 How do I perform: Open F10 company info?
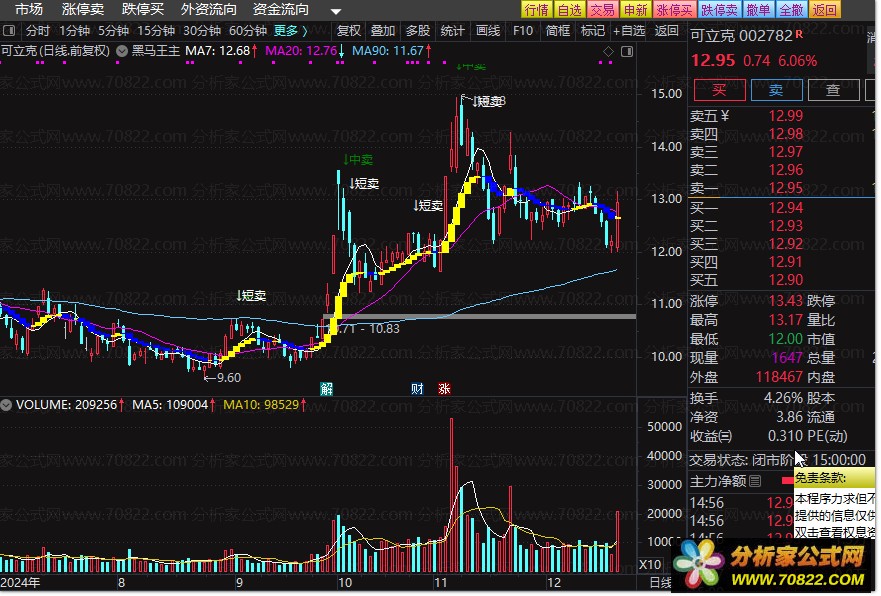click(523, 31)
